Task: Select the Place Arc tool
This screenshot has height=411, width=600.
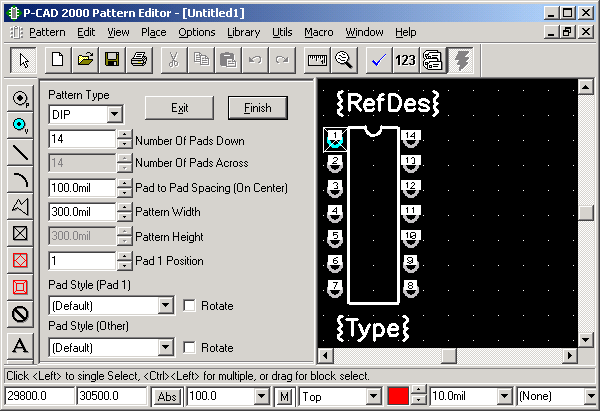Action: (x=20, y=179)
